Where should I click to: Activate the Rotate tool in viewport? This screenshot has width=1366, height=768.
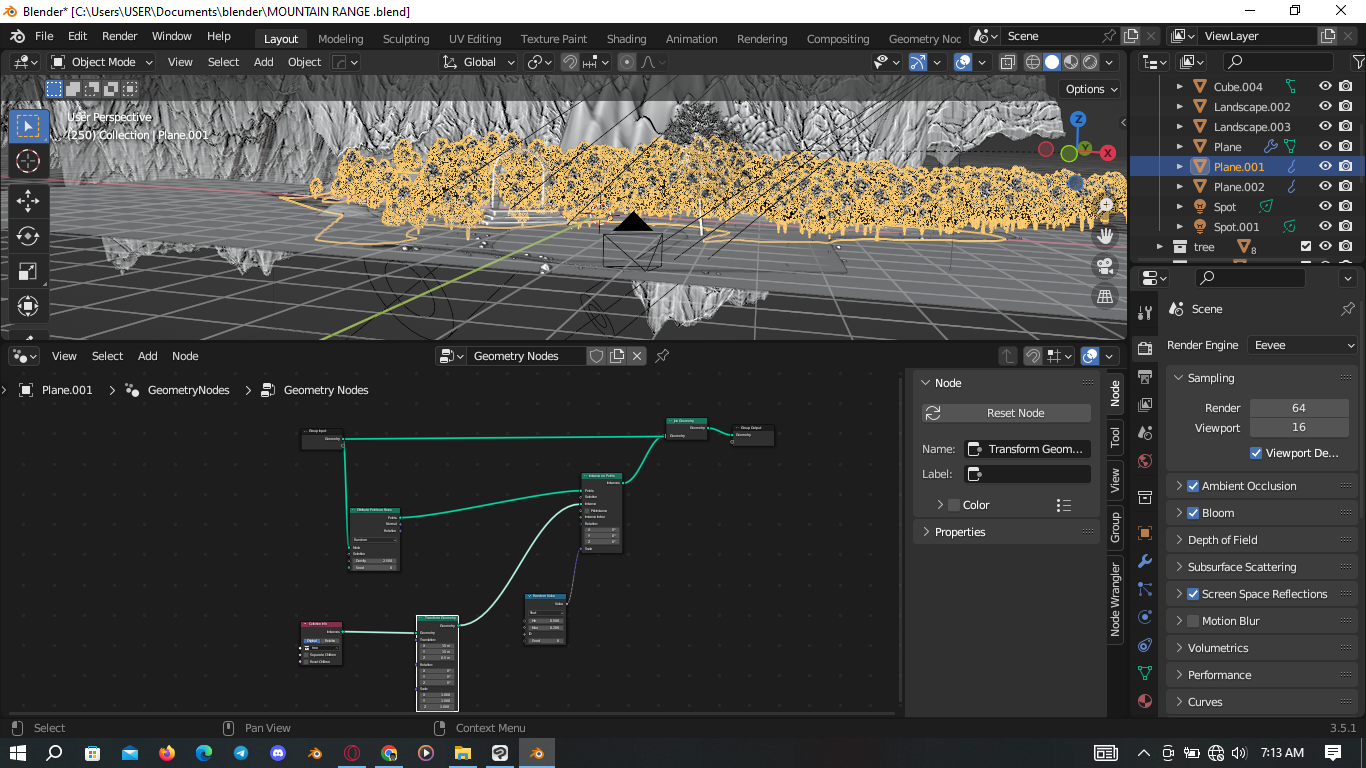coord(28,236)
